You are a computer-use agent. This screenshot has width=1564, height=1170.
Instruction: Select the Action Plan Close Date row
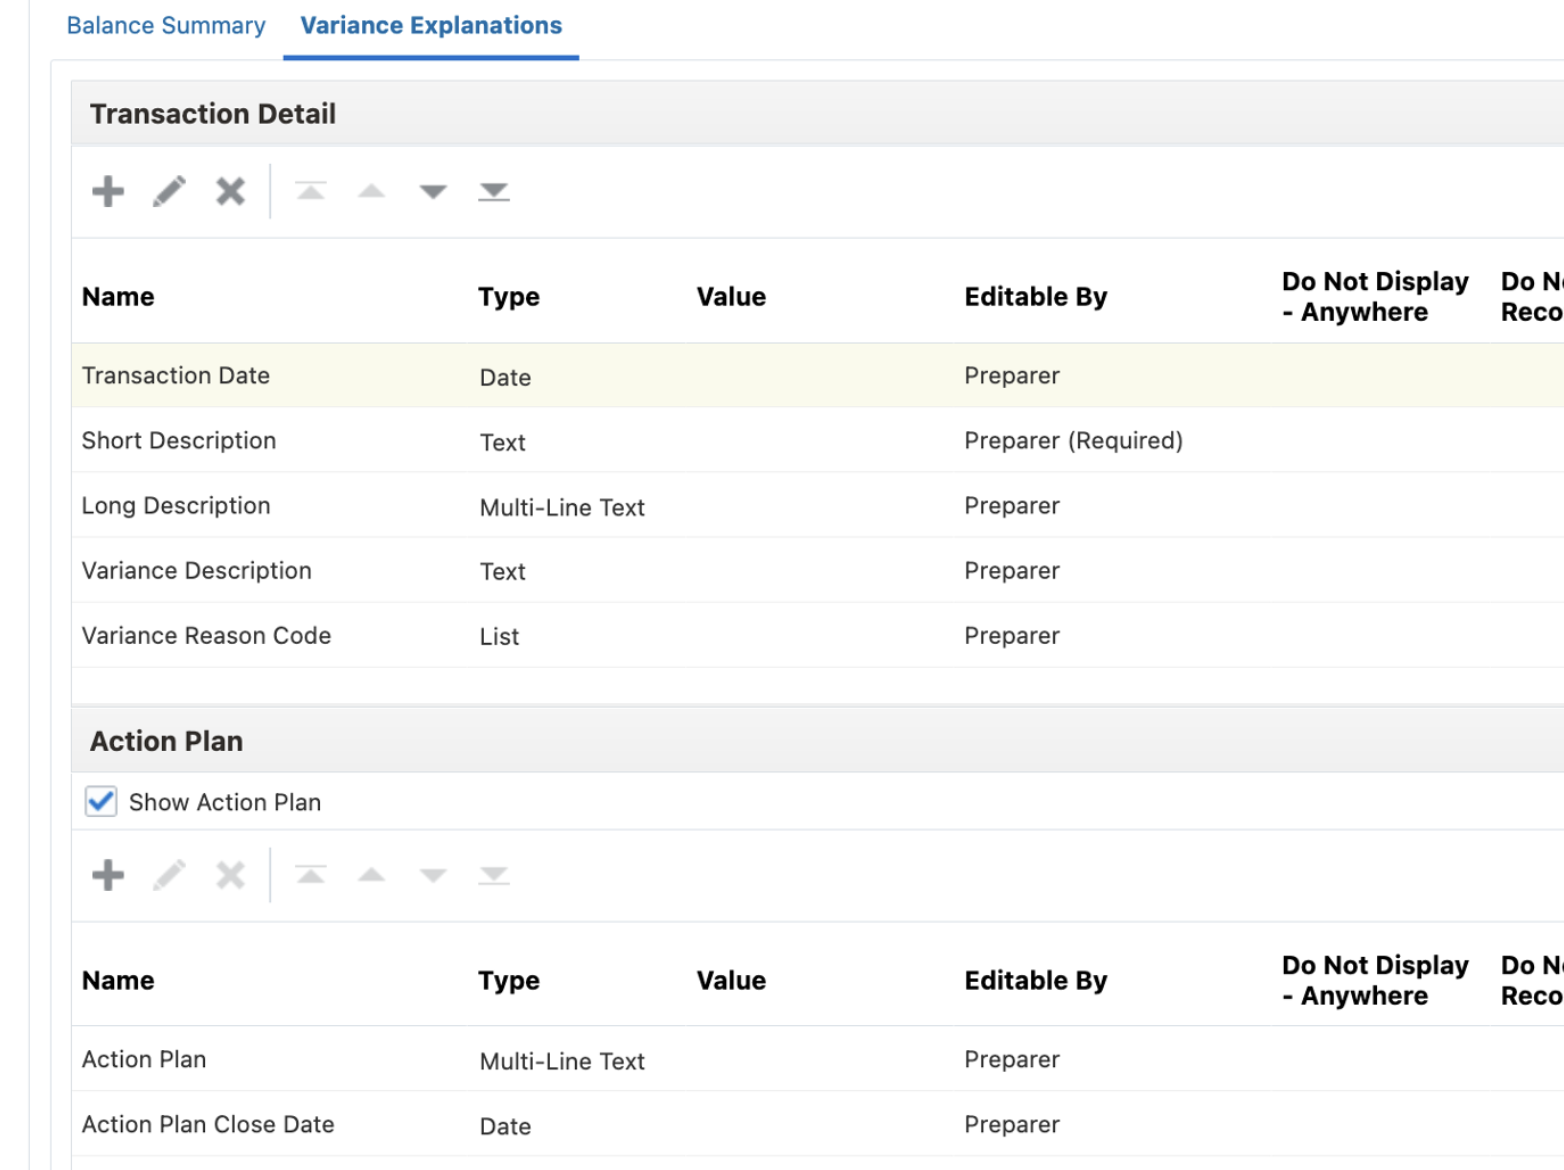pos(818,1124)
